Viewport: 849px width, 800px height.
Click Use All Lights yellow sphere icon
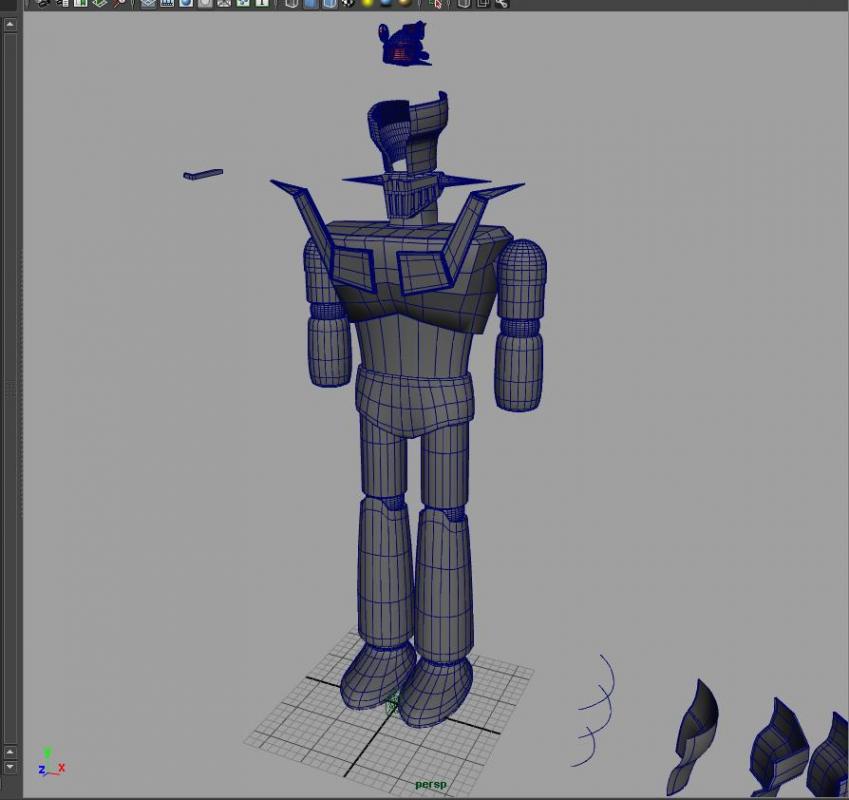point(368,3)
